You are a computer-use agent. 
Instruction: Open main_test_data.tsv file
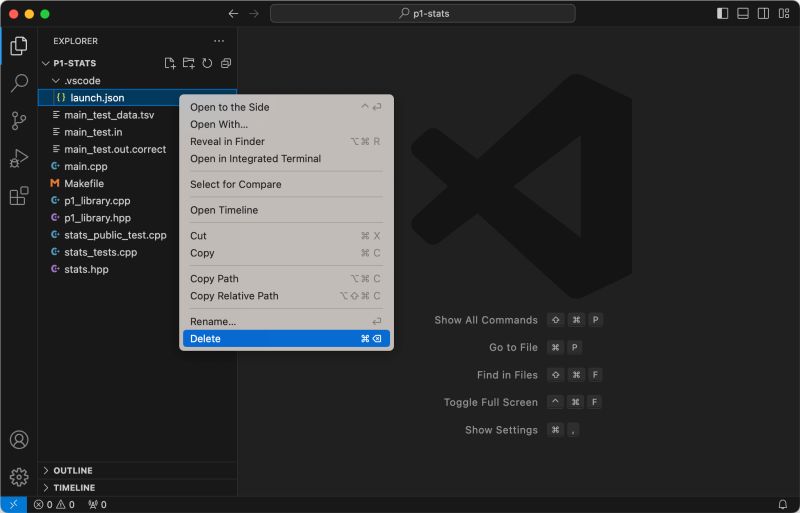[x=109, y=115]
